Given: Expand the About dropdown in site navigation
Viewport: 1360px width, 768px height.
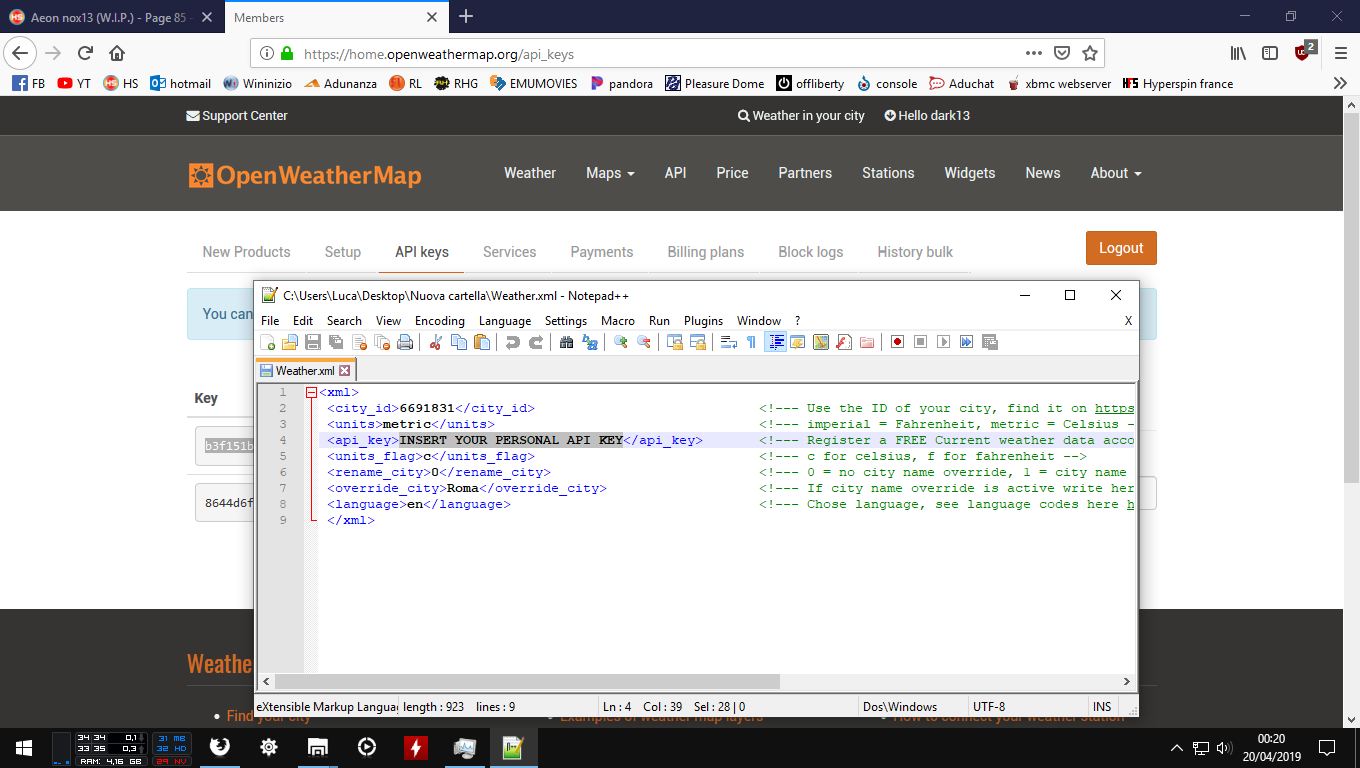Looking at the screenshot, I should tap(1115, 173).
